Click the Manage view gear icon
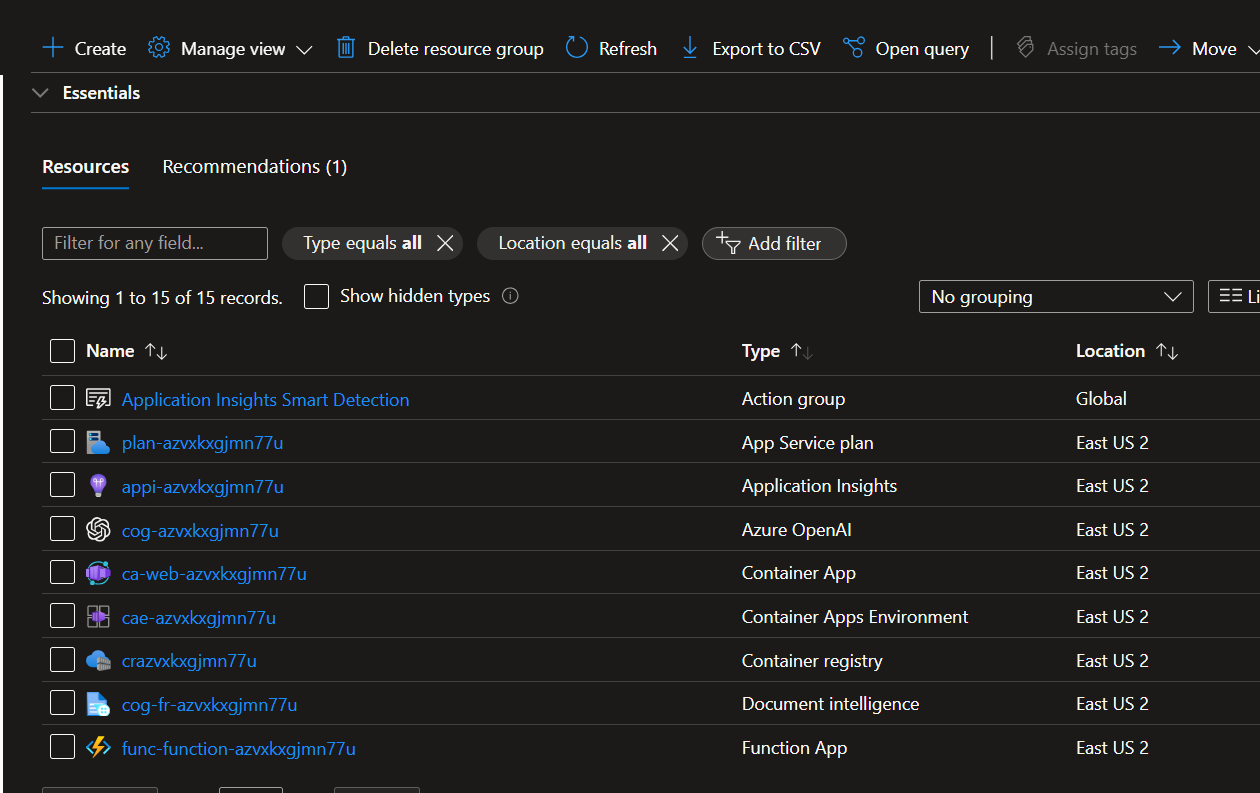 [158, 48]
